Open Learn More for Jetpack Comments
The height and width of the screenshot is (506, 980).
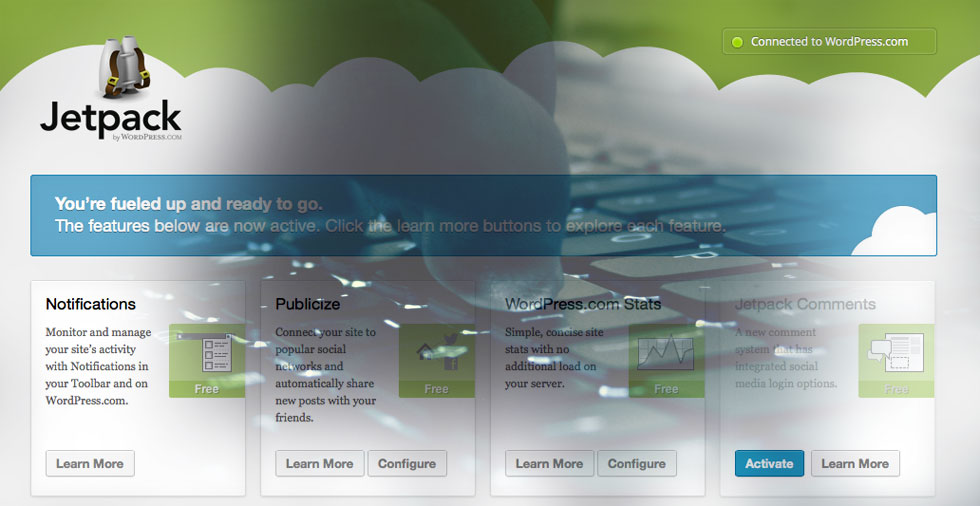855,464
